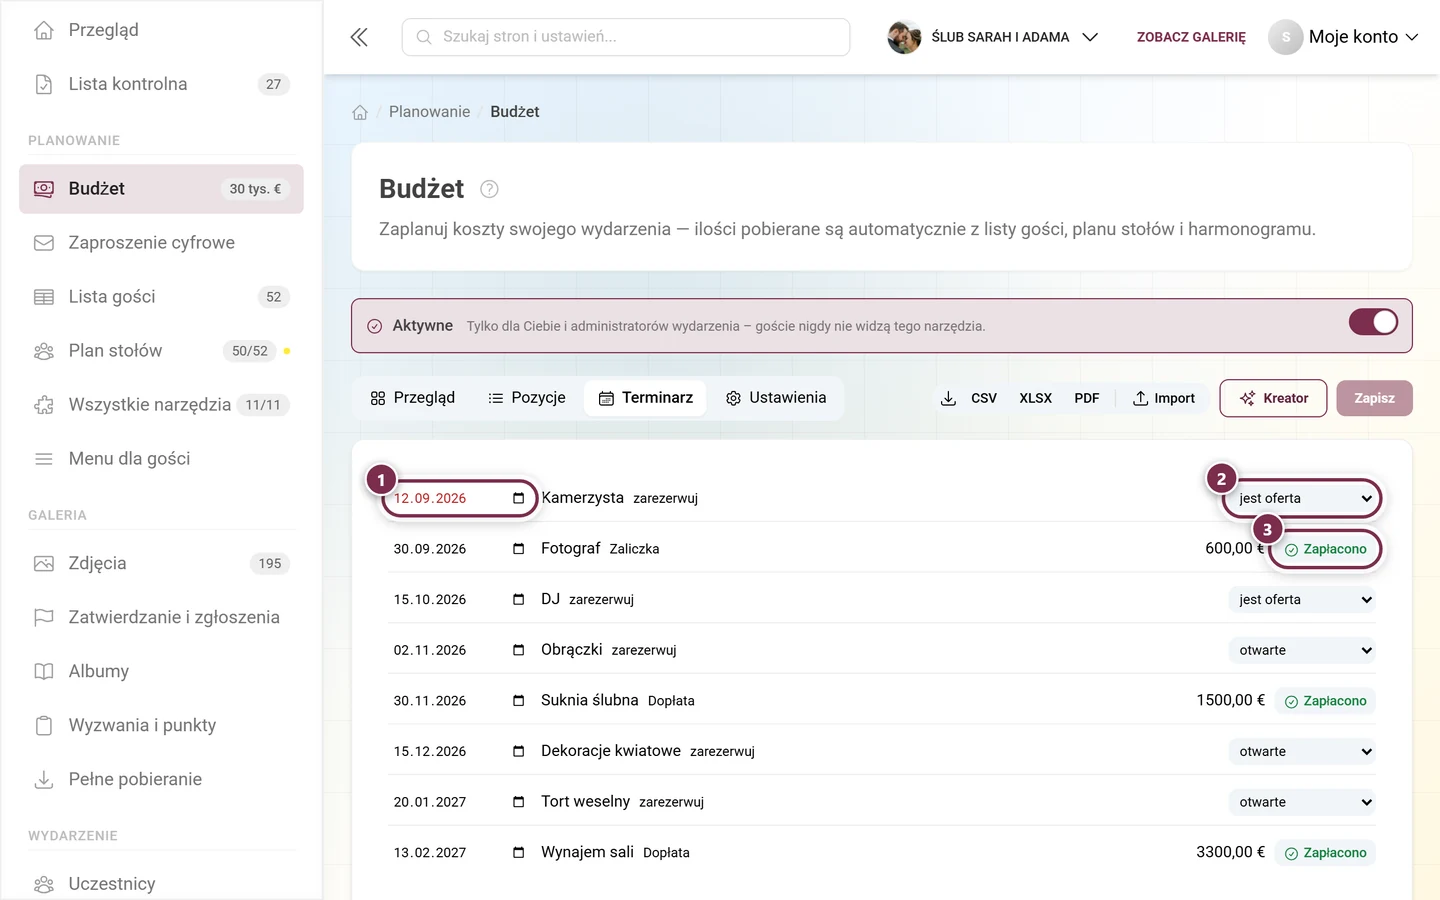Viewport: 1440px width, 900px height.
Task: Open calendar picker for 30.09.2026 date
Action: [x=518, y=549]
